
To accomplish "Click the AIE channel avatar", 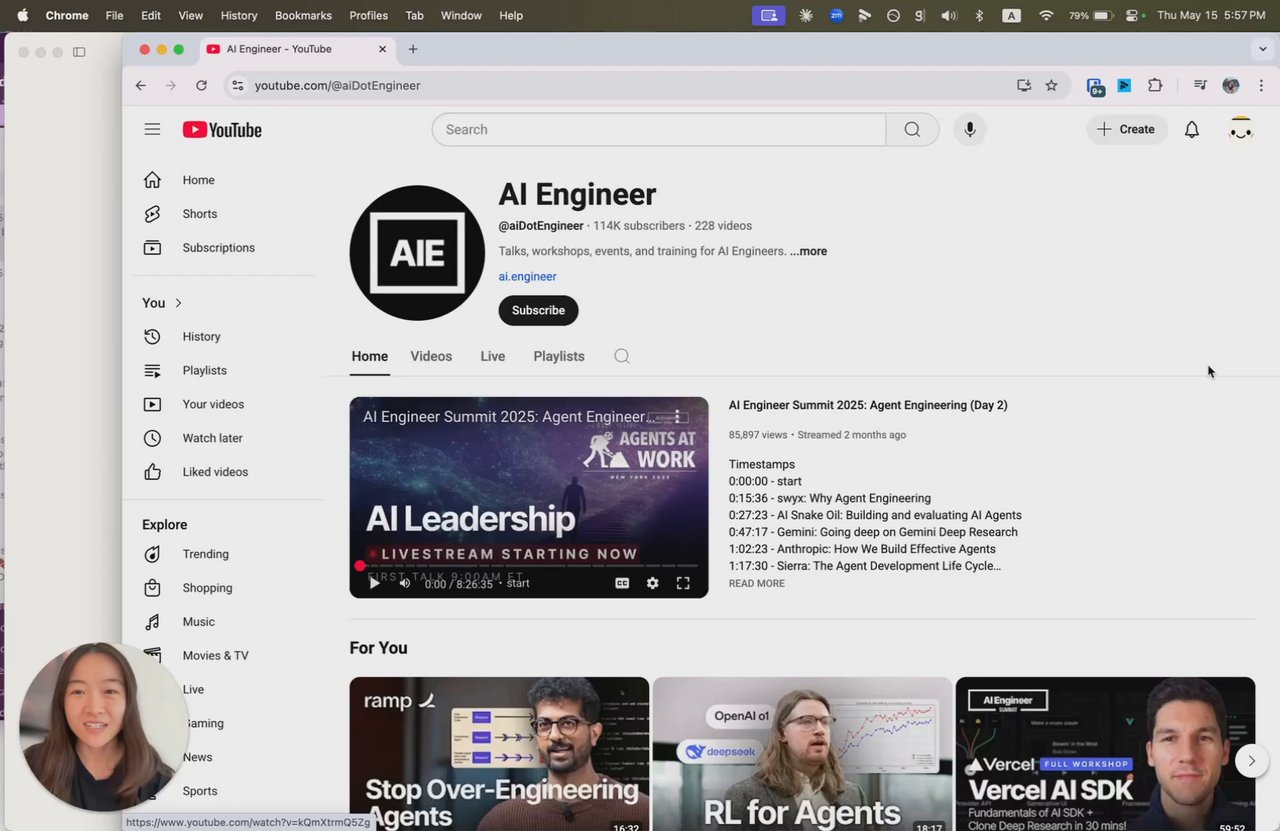I will pos(417,253).
